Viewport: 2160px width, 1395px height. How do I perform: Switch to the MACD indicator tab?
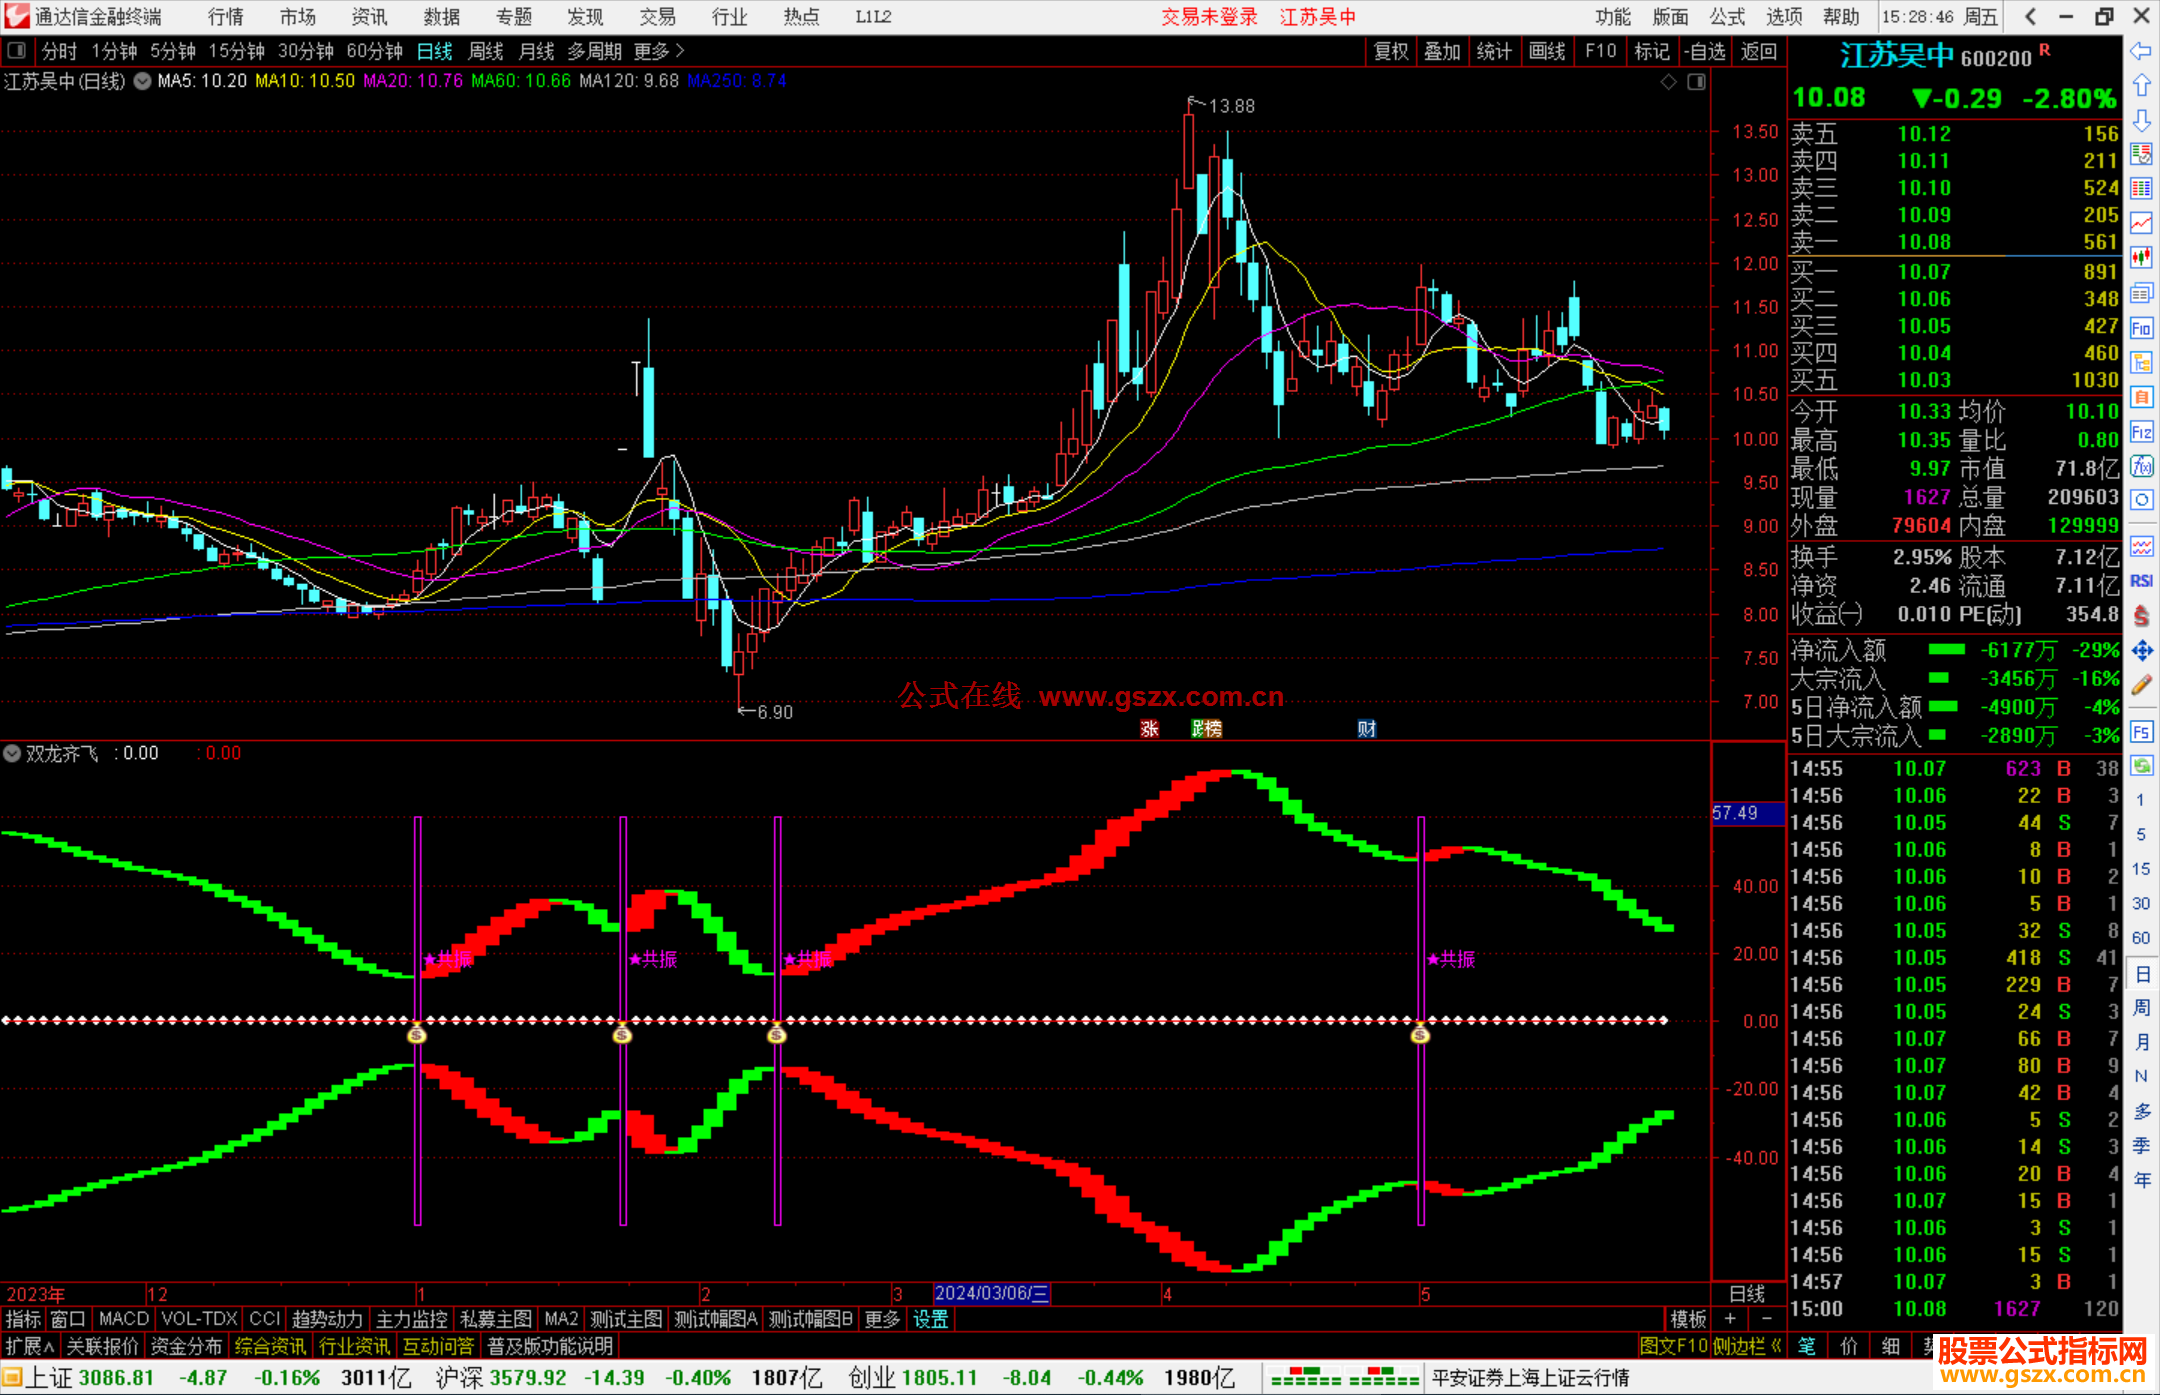123,1319
